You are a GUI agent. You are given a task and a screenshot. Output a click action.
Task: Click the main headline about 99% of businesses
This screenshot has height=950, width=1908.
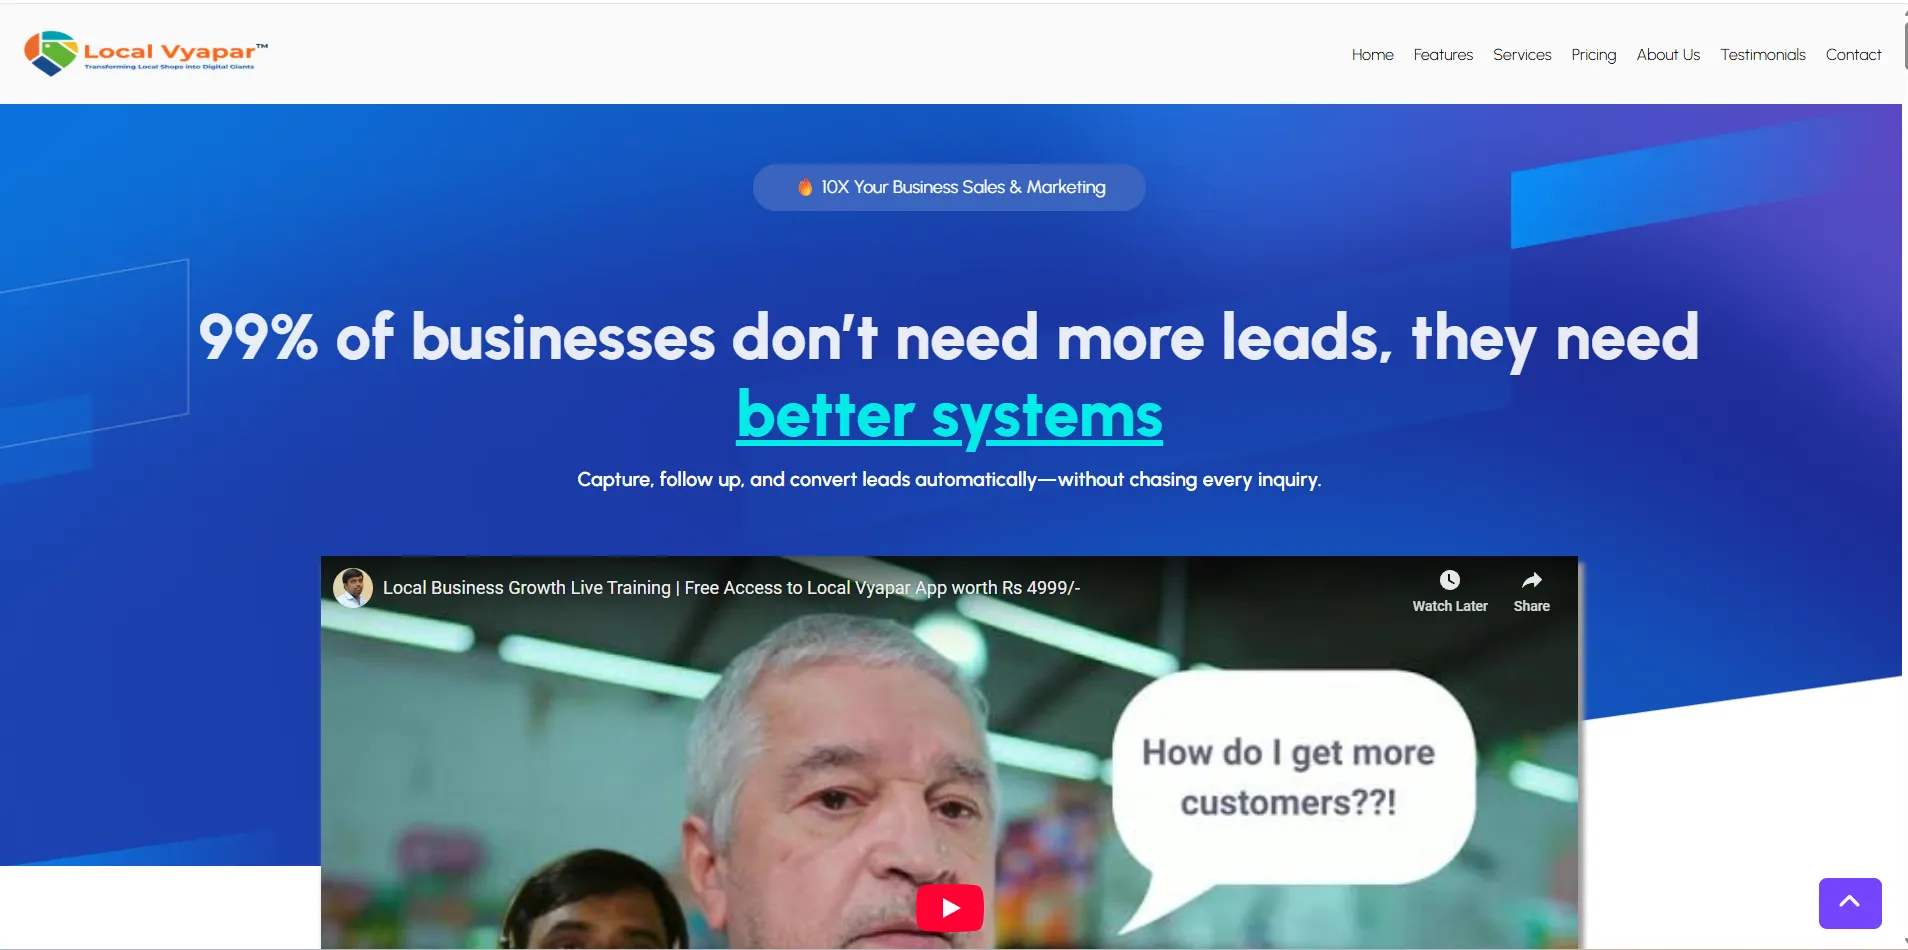tap(949, 376)
